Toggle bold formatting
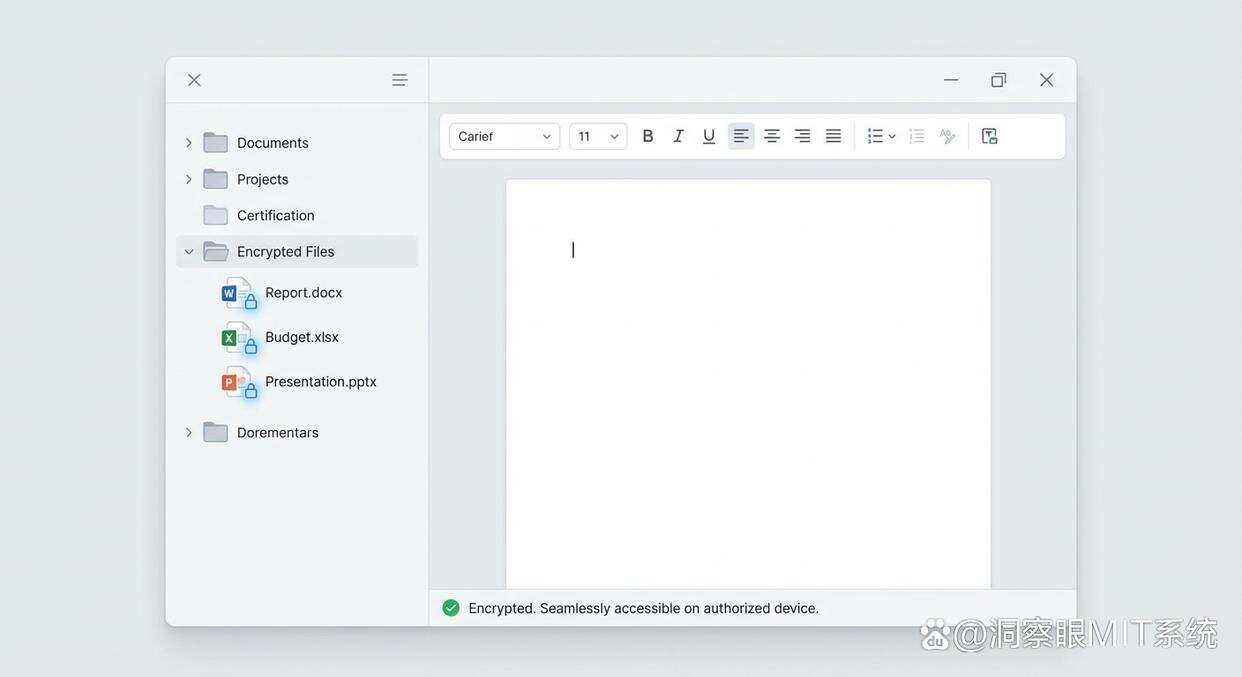The image size is (1242, 677). click(x=648, y=136)
